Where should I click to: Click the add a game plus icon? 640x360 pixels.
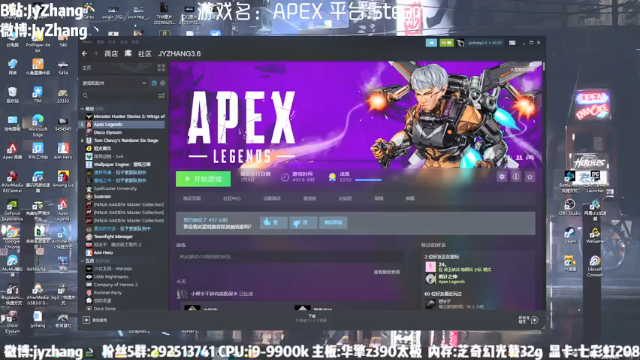click(86, 320)
